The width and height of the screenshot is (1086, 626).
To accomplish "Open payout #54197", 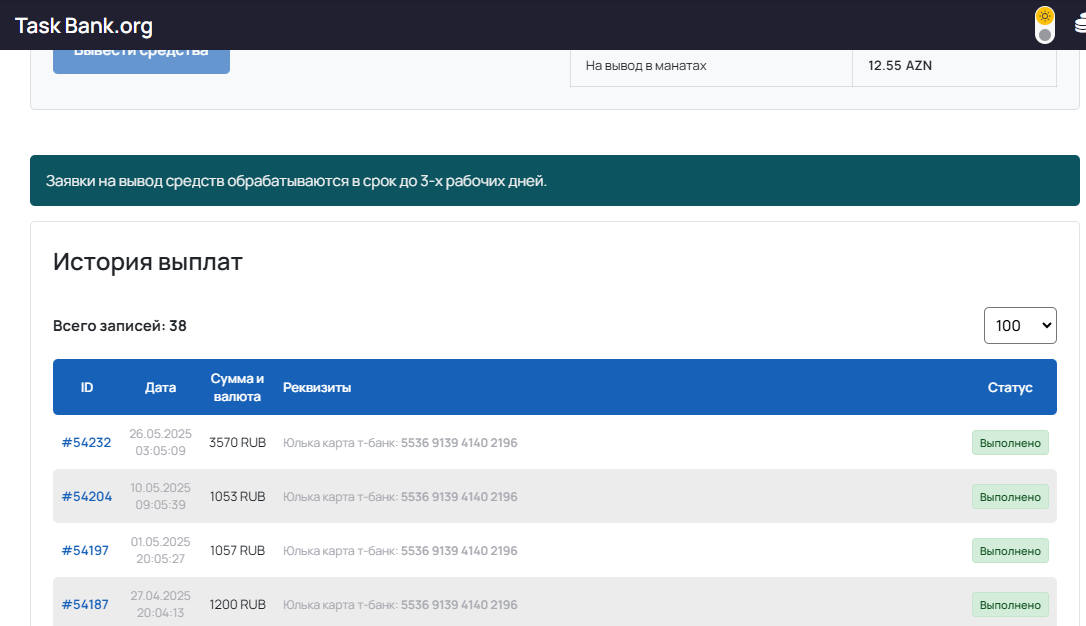I will pyautogui.click(x=85, y=551).
